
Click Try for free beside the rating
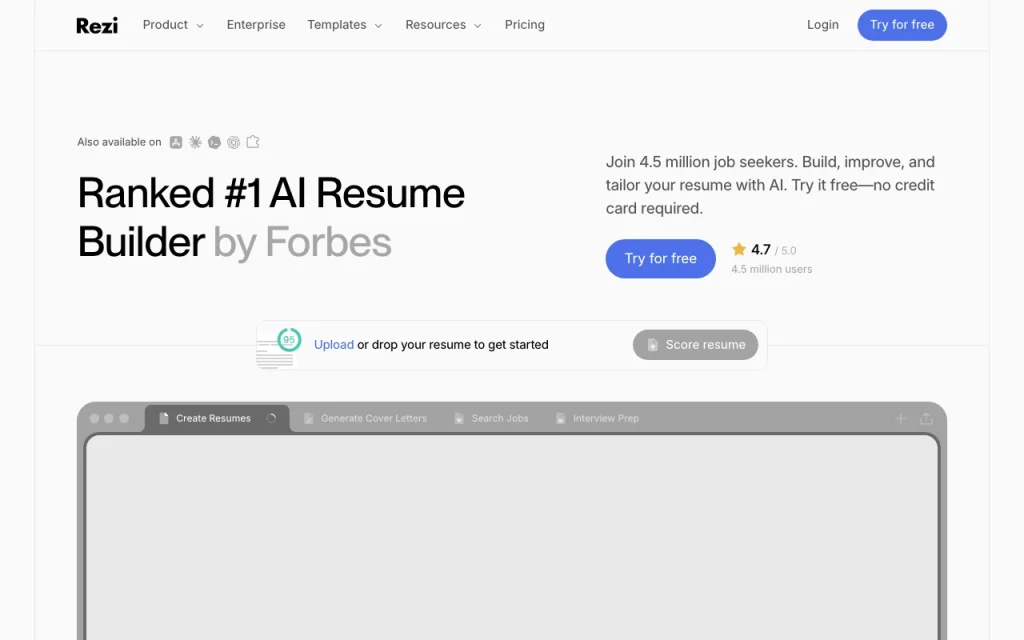(660, 259)
